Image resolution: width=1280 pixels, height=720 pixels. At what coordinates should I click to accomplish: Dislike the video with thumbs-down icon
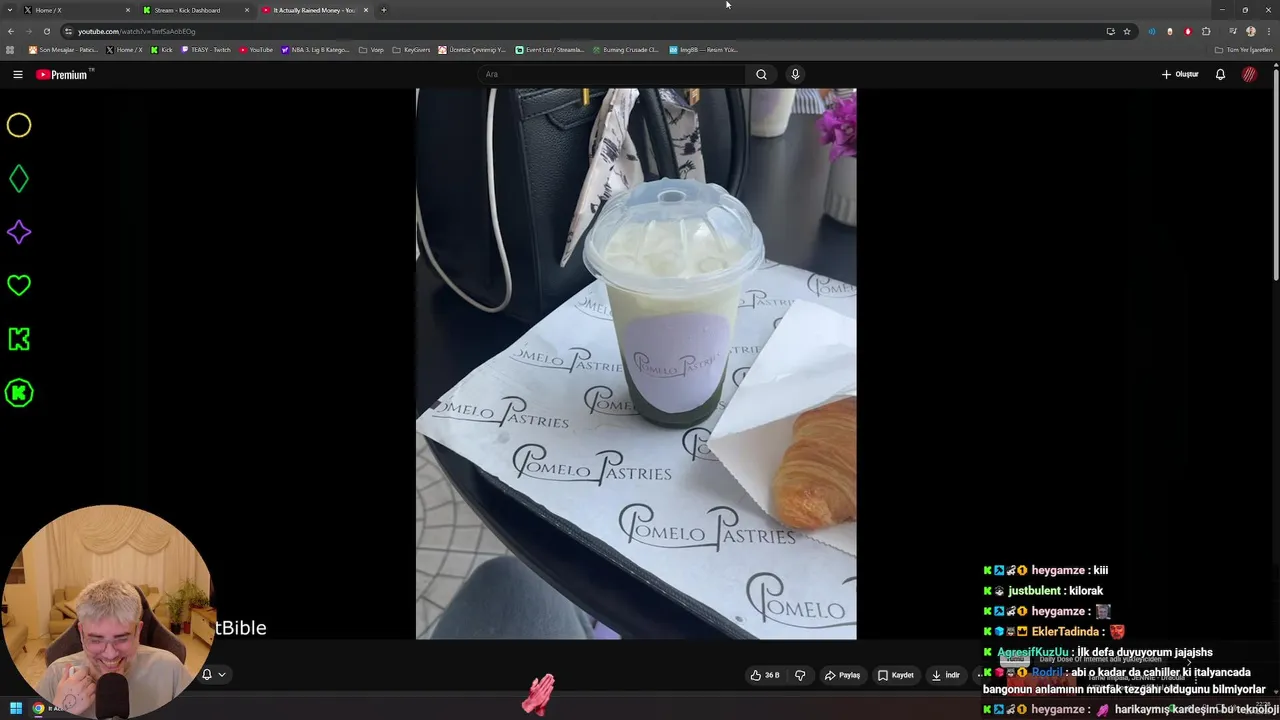point(800,675)
